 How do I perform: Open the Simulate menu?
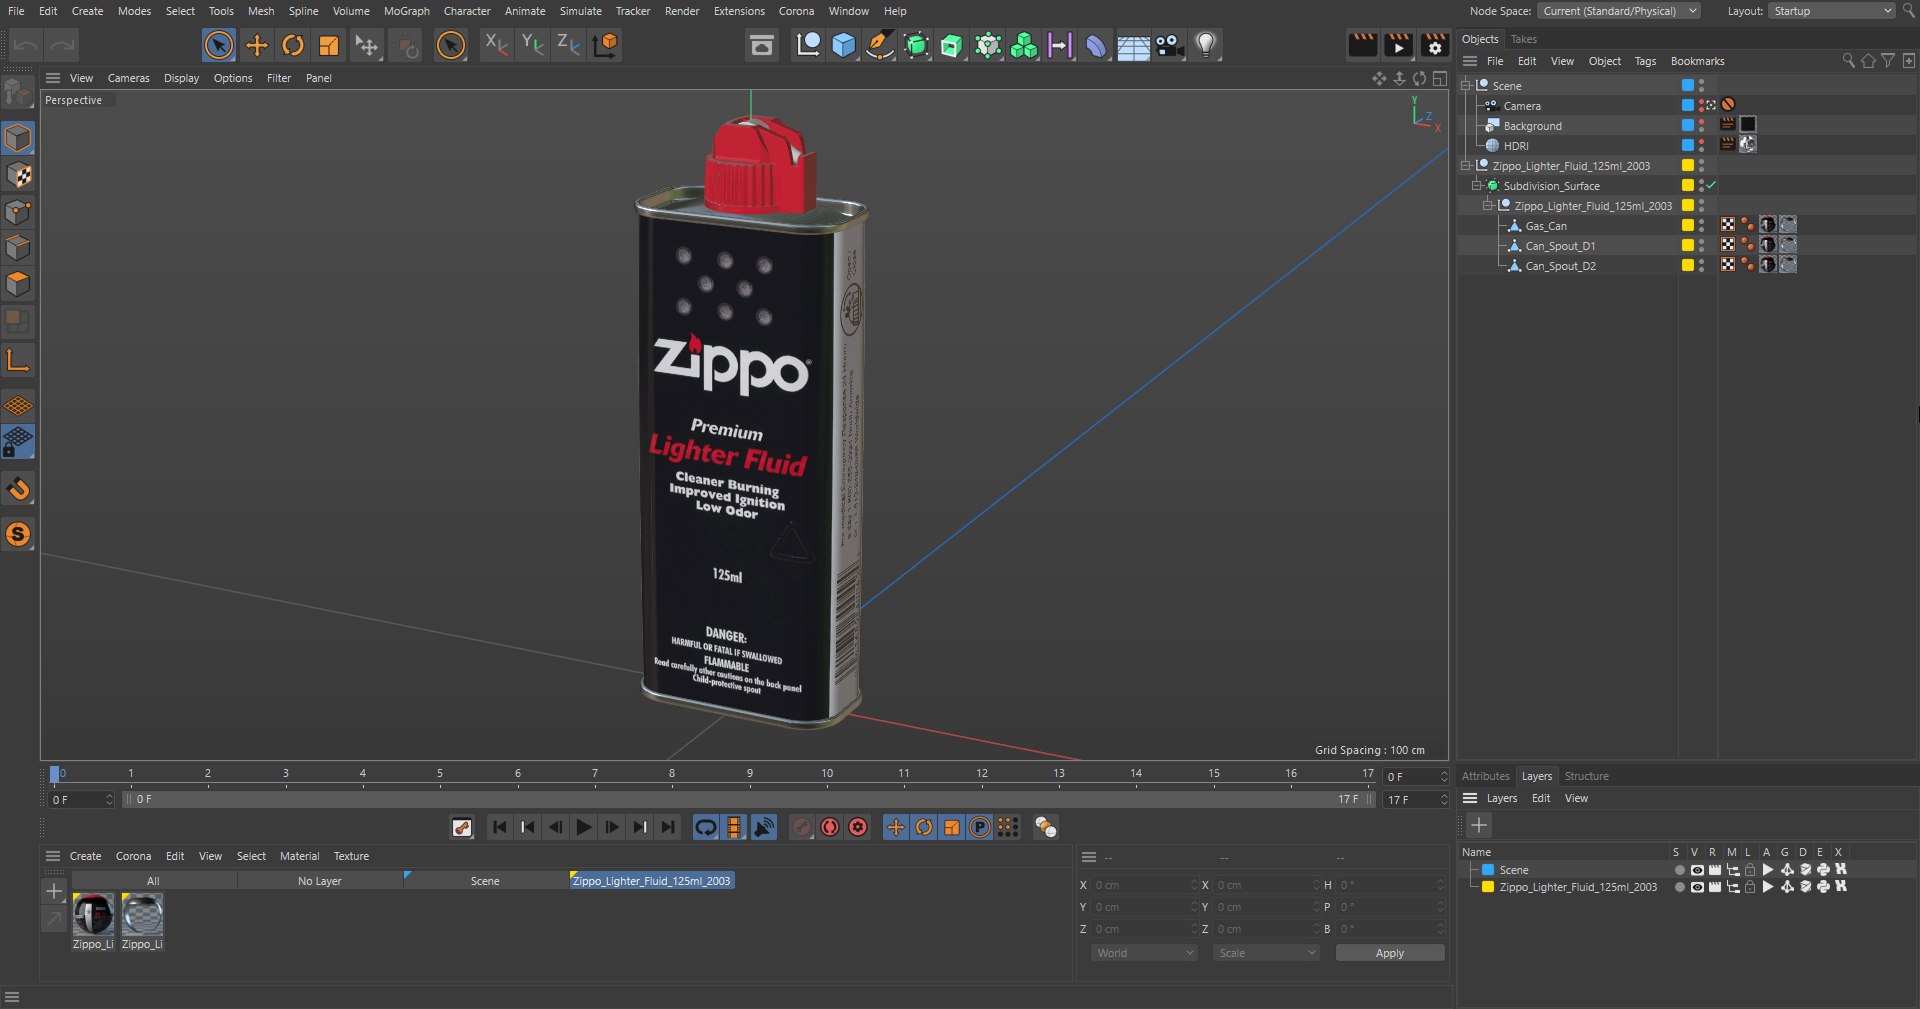point(580,11)
